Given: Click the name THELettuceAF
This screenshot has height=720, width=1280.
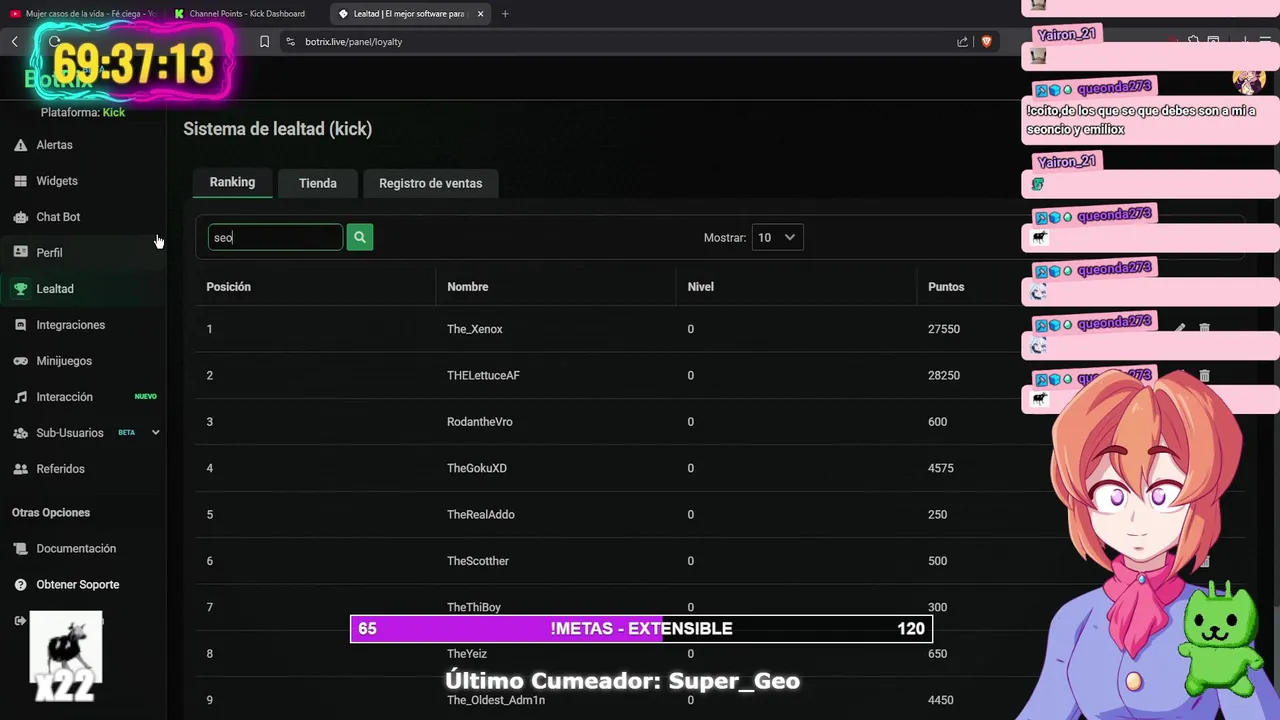Looking at the screenshot, I should pyautogui.click(x=483, y=375).
